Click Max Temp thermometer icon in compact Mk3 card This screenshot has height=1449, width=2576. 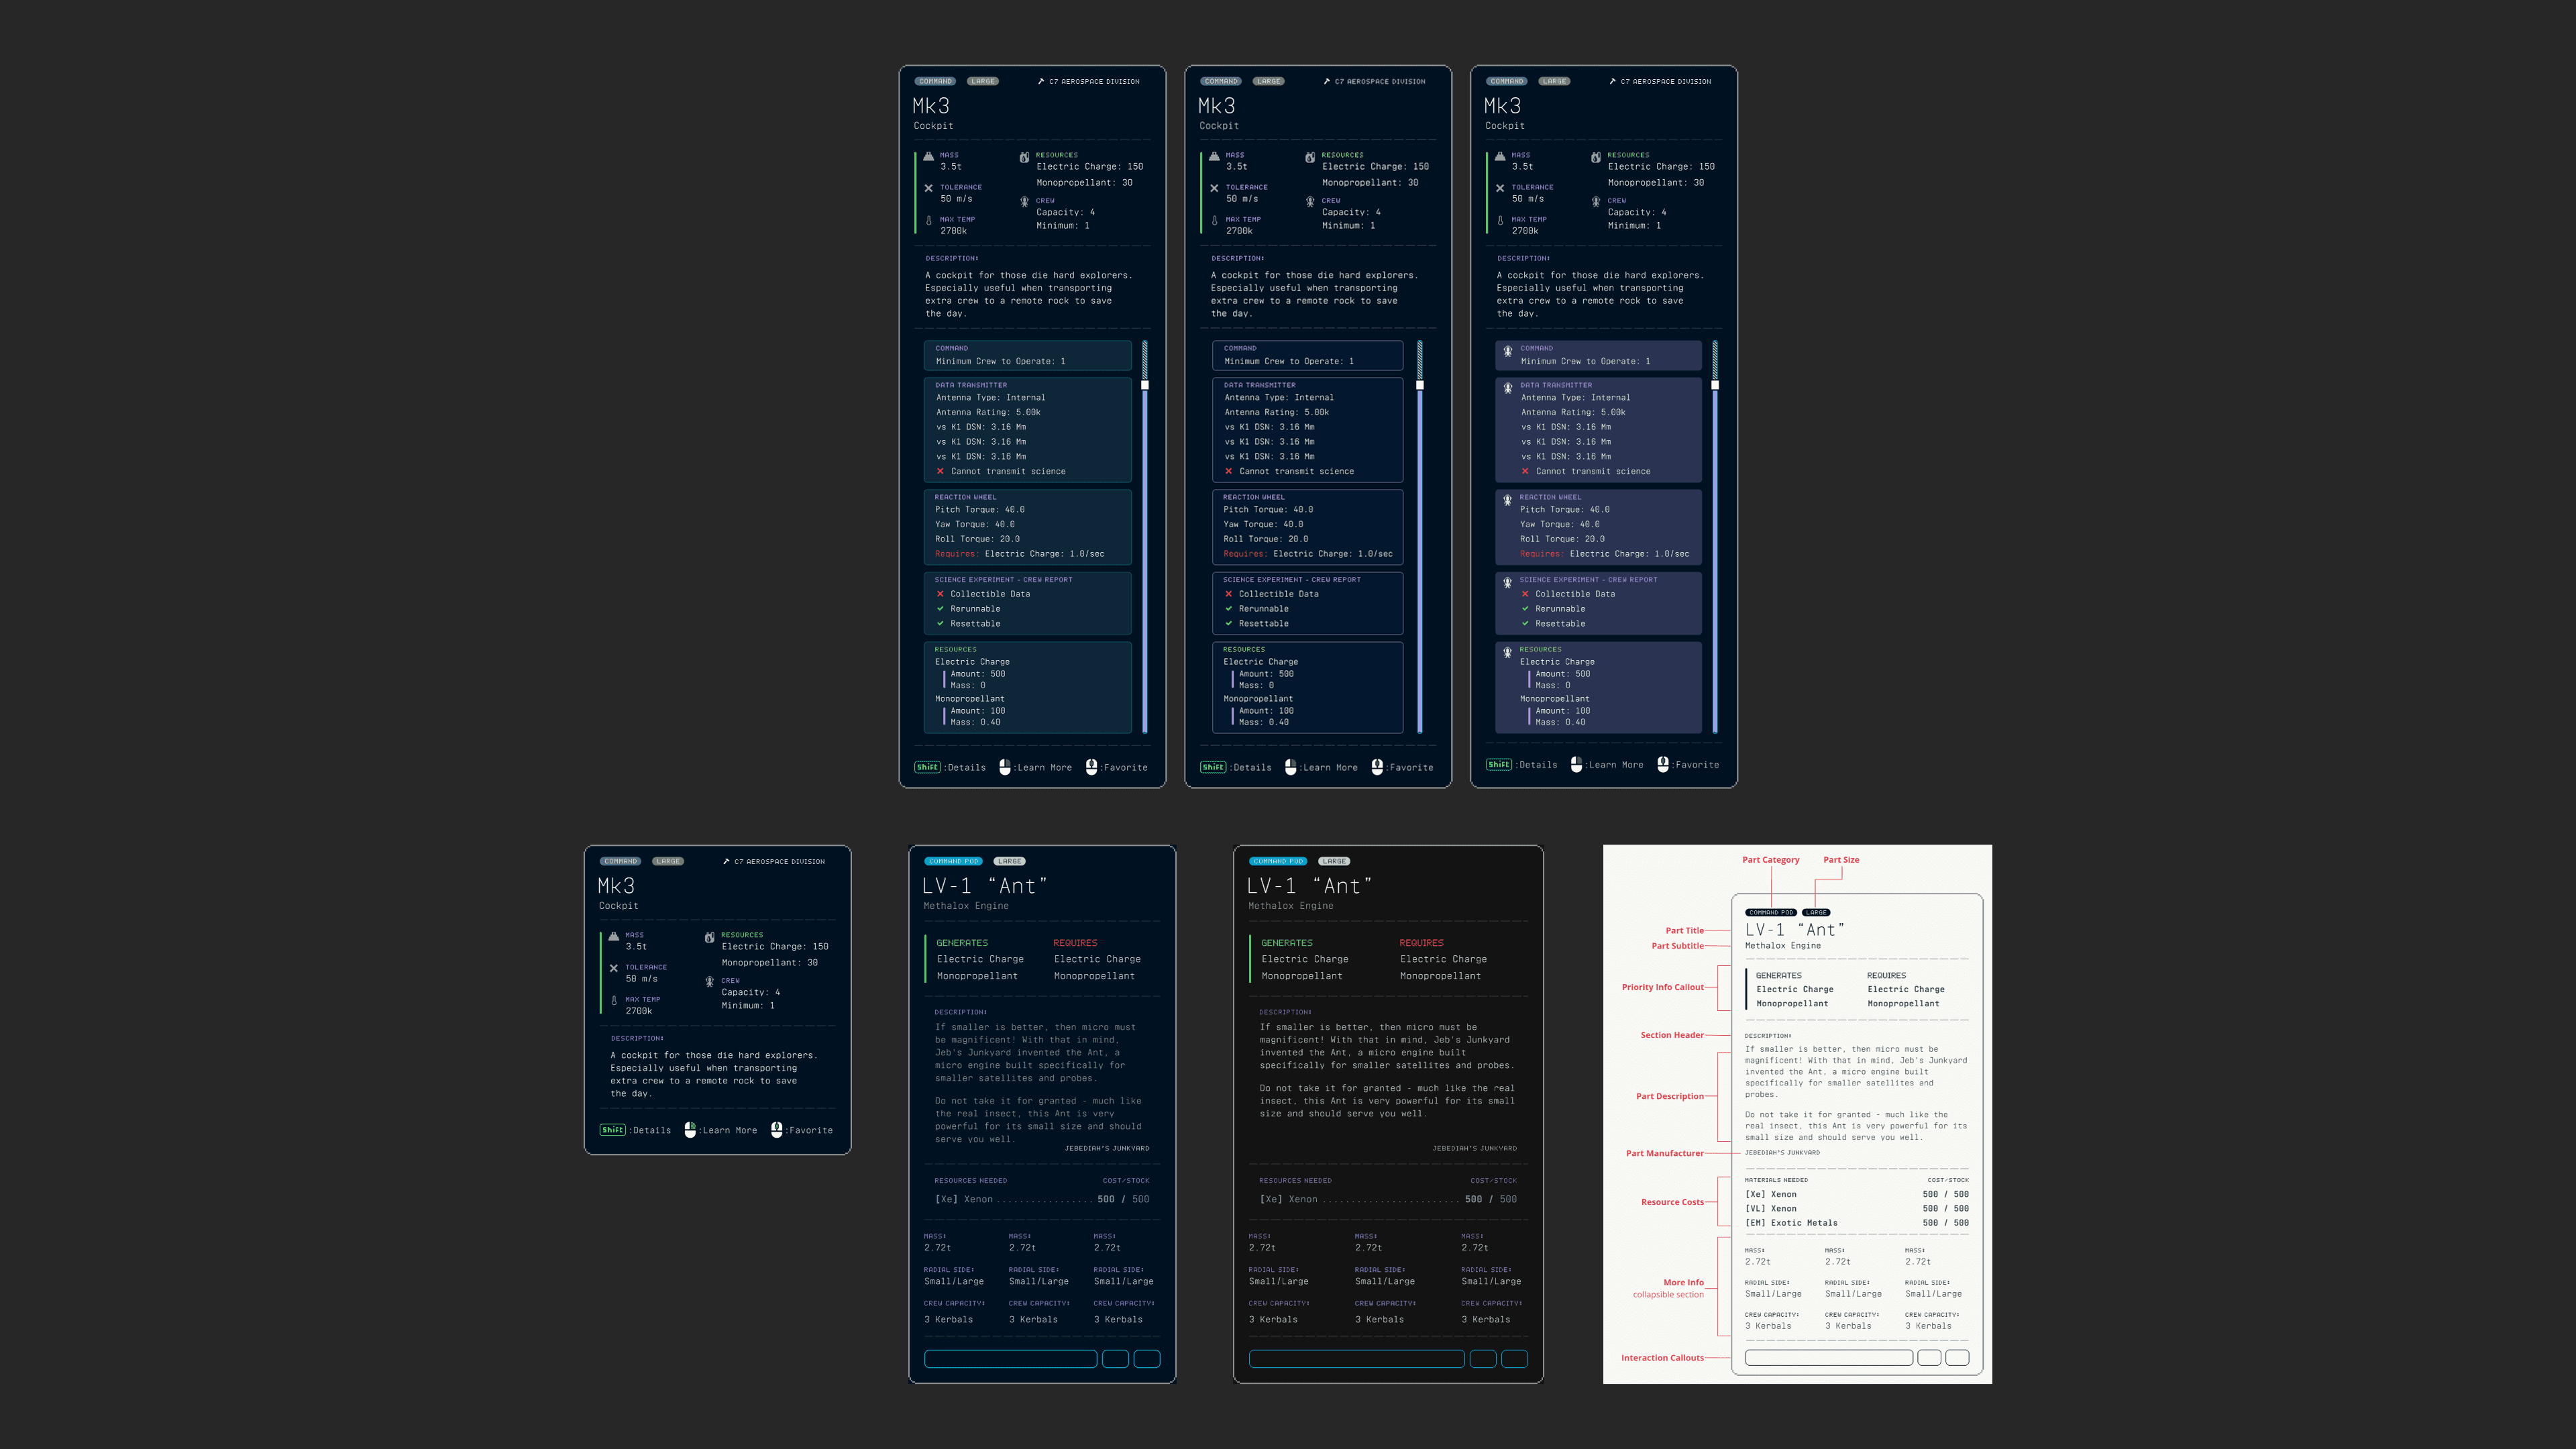(613, 1001)
